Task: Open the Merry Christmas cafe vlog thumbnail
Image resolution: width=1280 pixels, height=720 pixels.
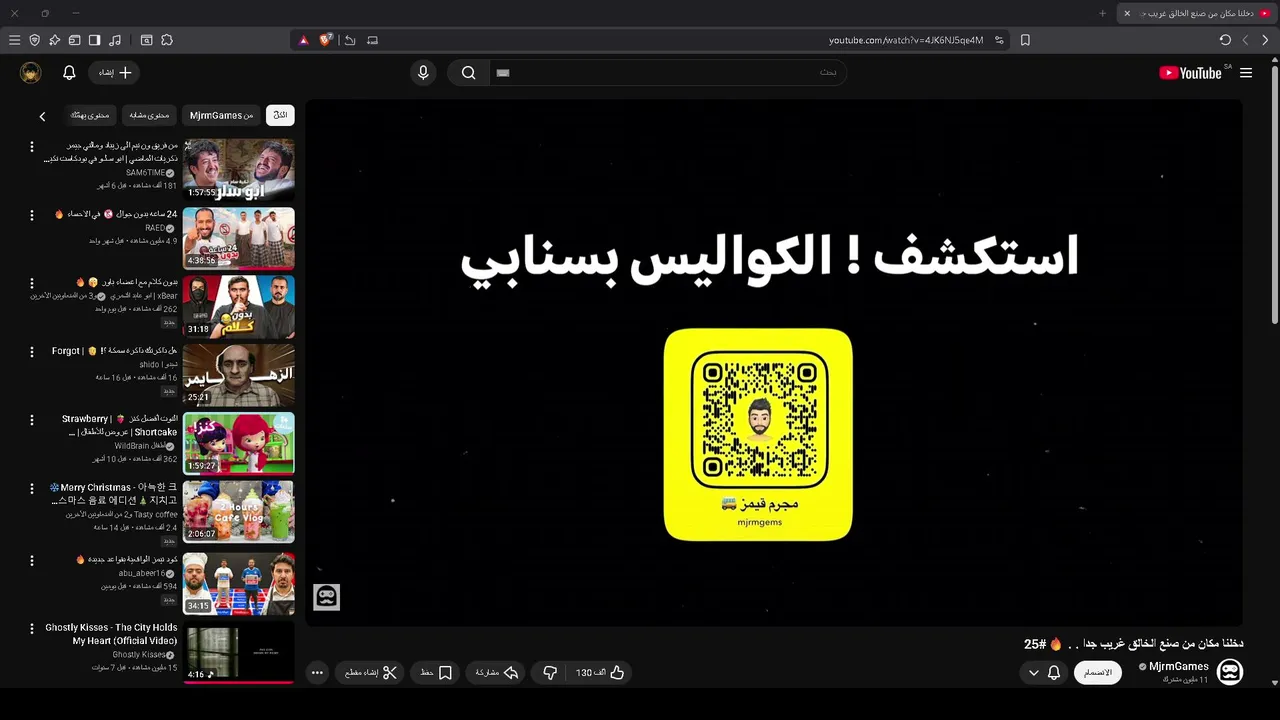Action: tap(239, 511)
